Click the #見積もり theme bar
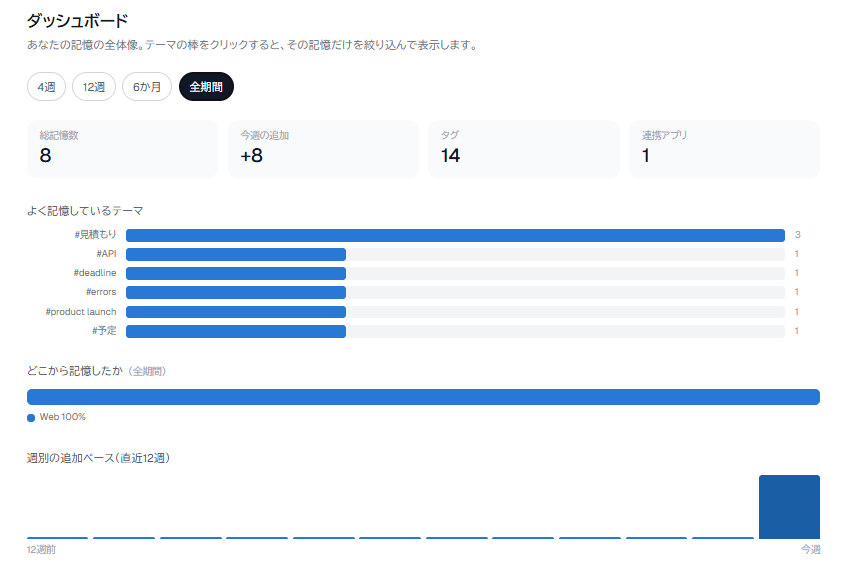The image size is (855, 570). coord(455,235)
